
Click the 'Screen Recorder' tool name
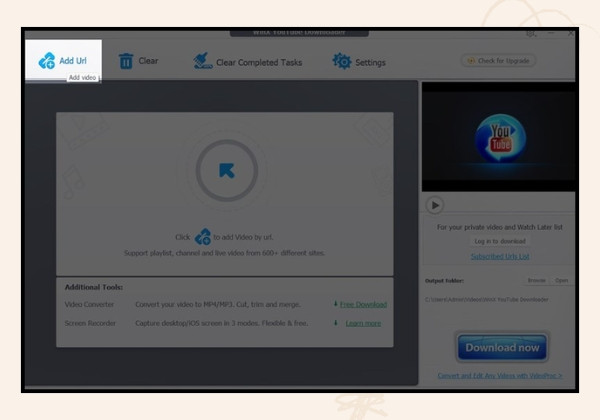pyautogui.click(x=90, y=323)
